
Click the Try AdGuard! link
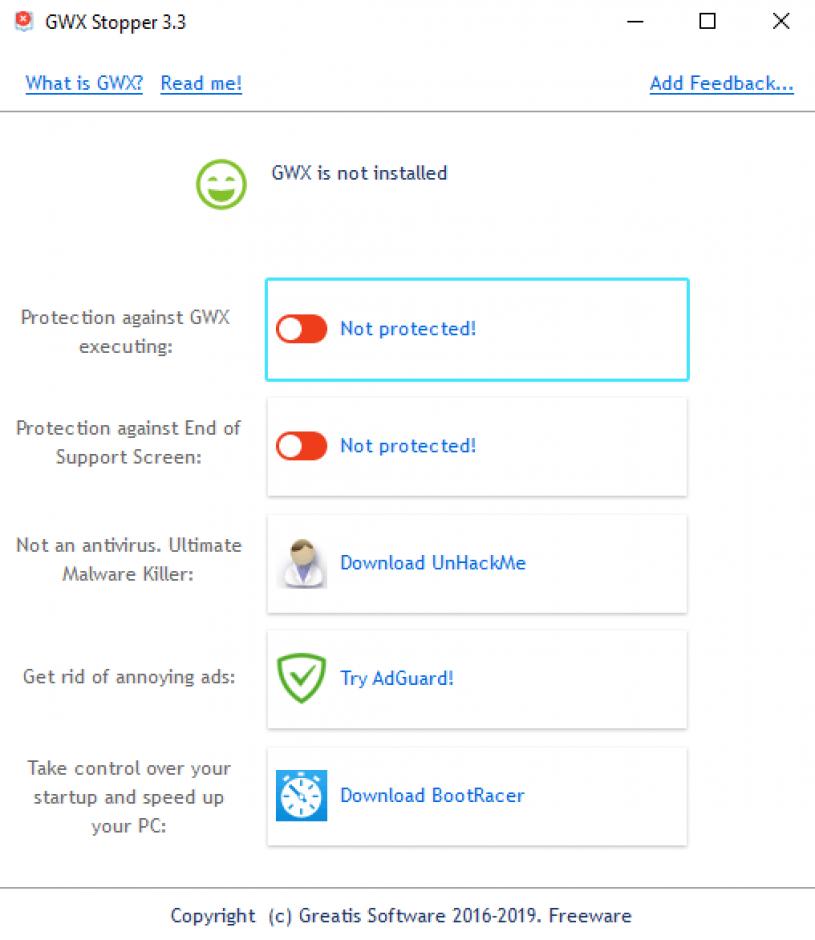click(397, 678)
